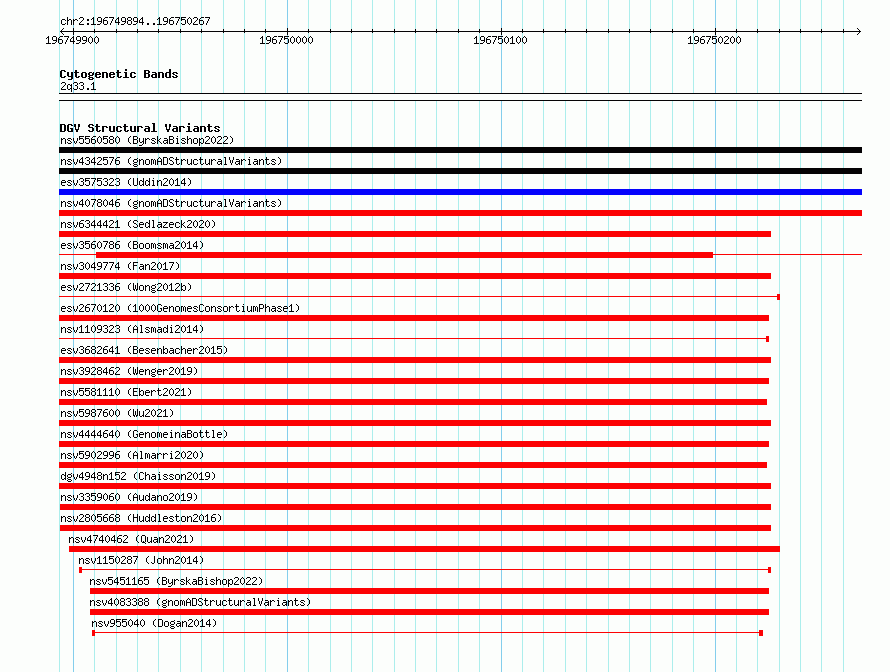This screenshot has height=672, width=890.
Task: Select the nsv5581110 (Ebert2021) label
Action: click(126, 392)
